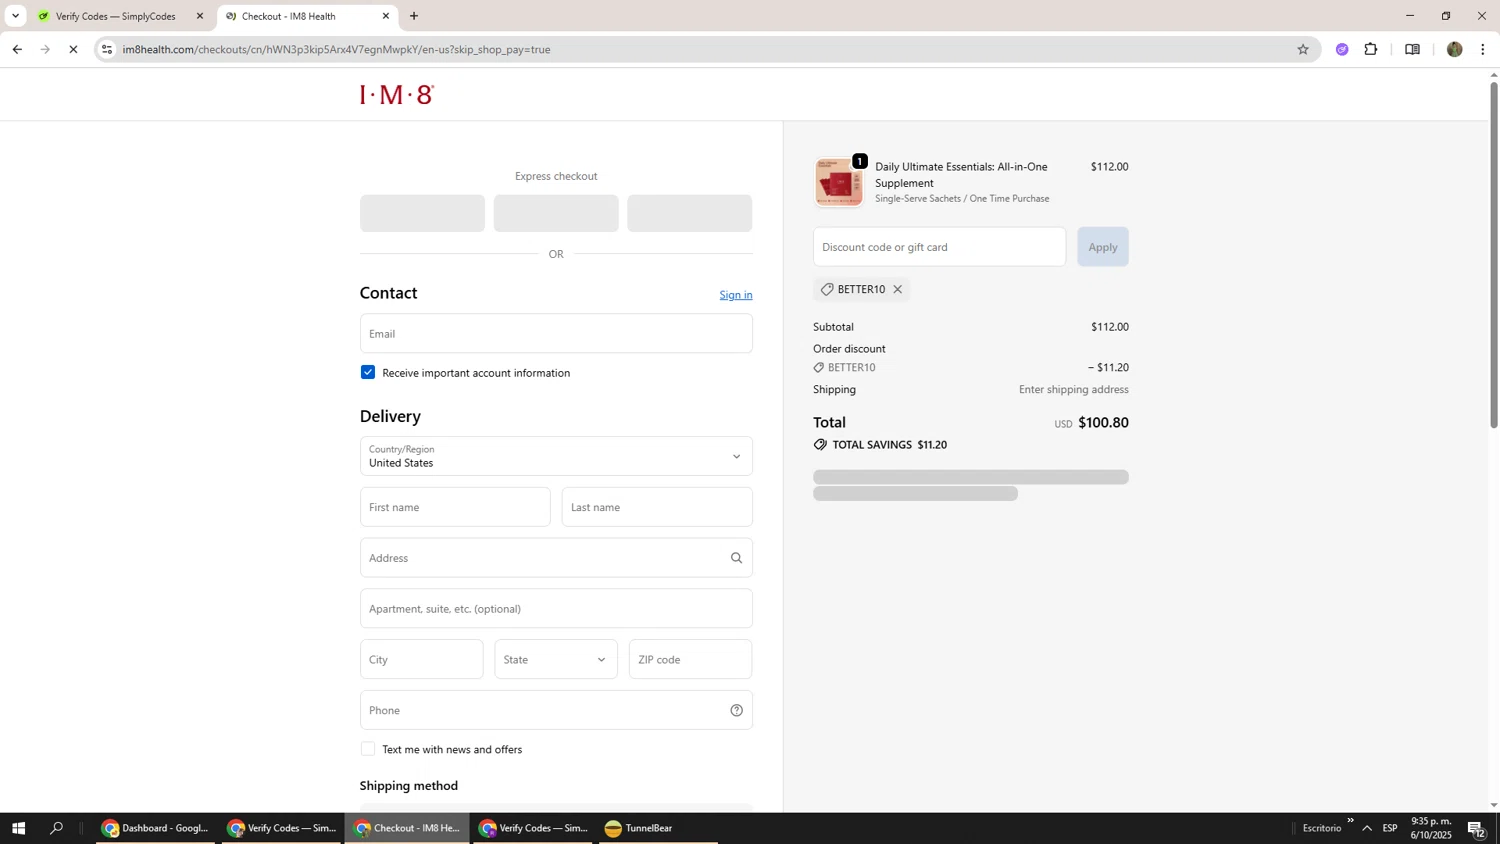
Task: Close the Checkout - IM8 Health tab
Action: (386, 16)
